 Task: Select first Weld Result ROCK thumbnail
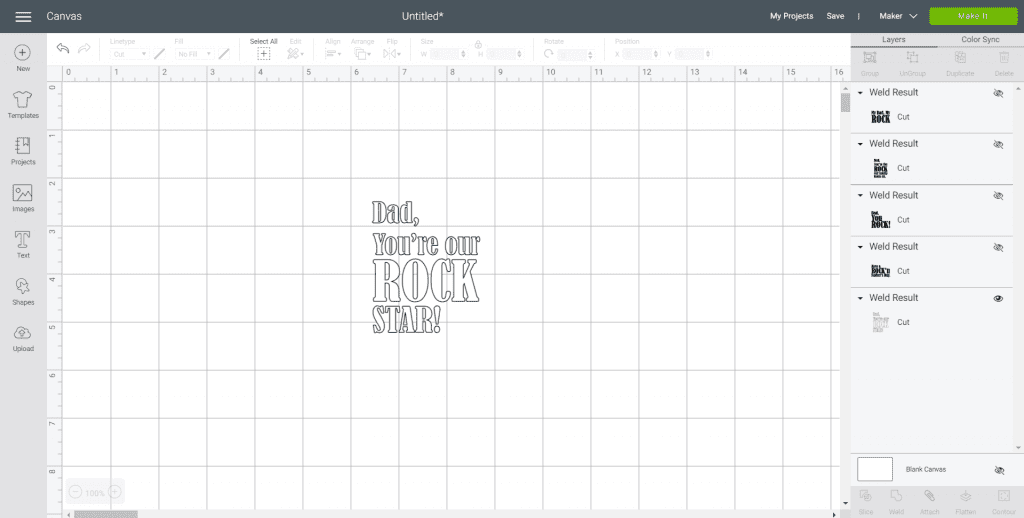coord(880,117)
